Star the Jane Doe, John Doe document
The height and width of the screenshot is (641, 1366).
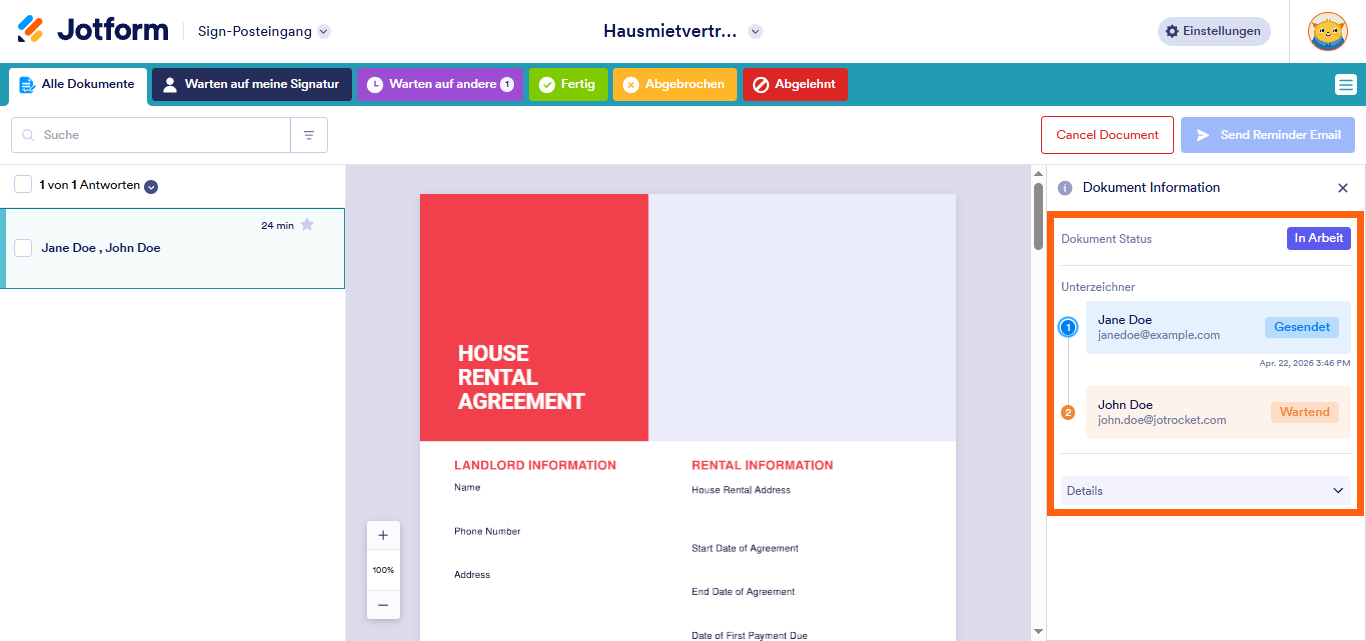tap(307, 225)
